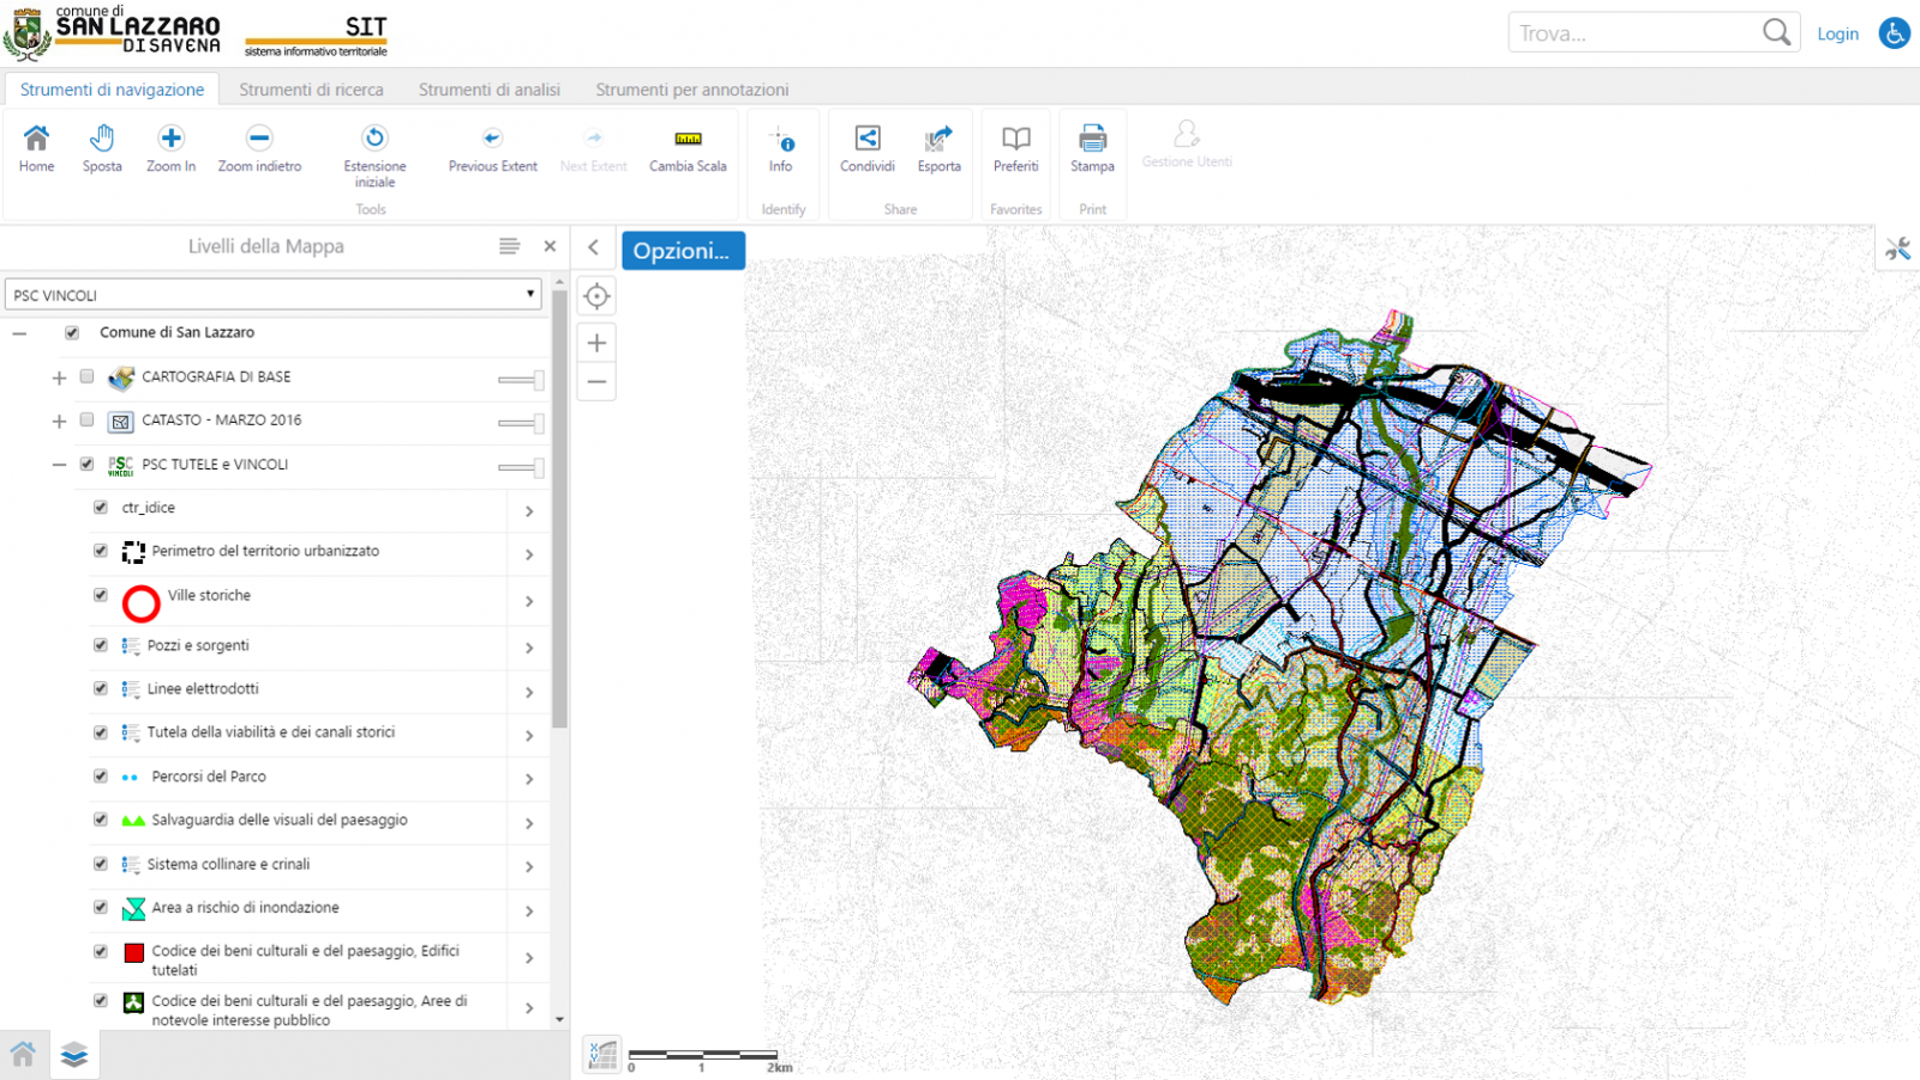Enable CARTOGRAFIA DI BASE layer
This screenshot has width=1920, height=1080.
click(87, 377)
